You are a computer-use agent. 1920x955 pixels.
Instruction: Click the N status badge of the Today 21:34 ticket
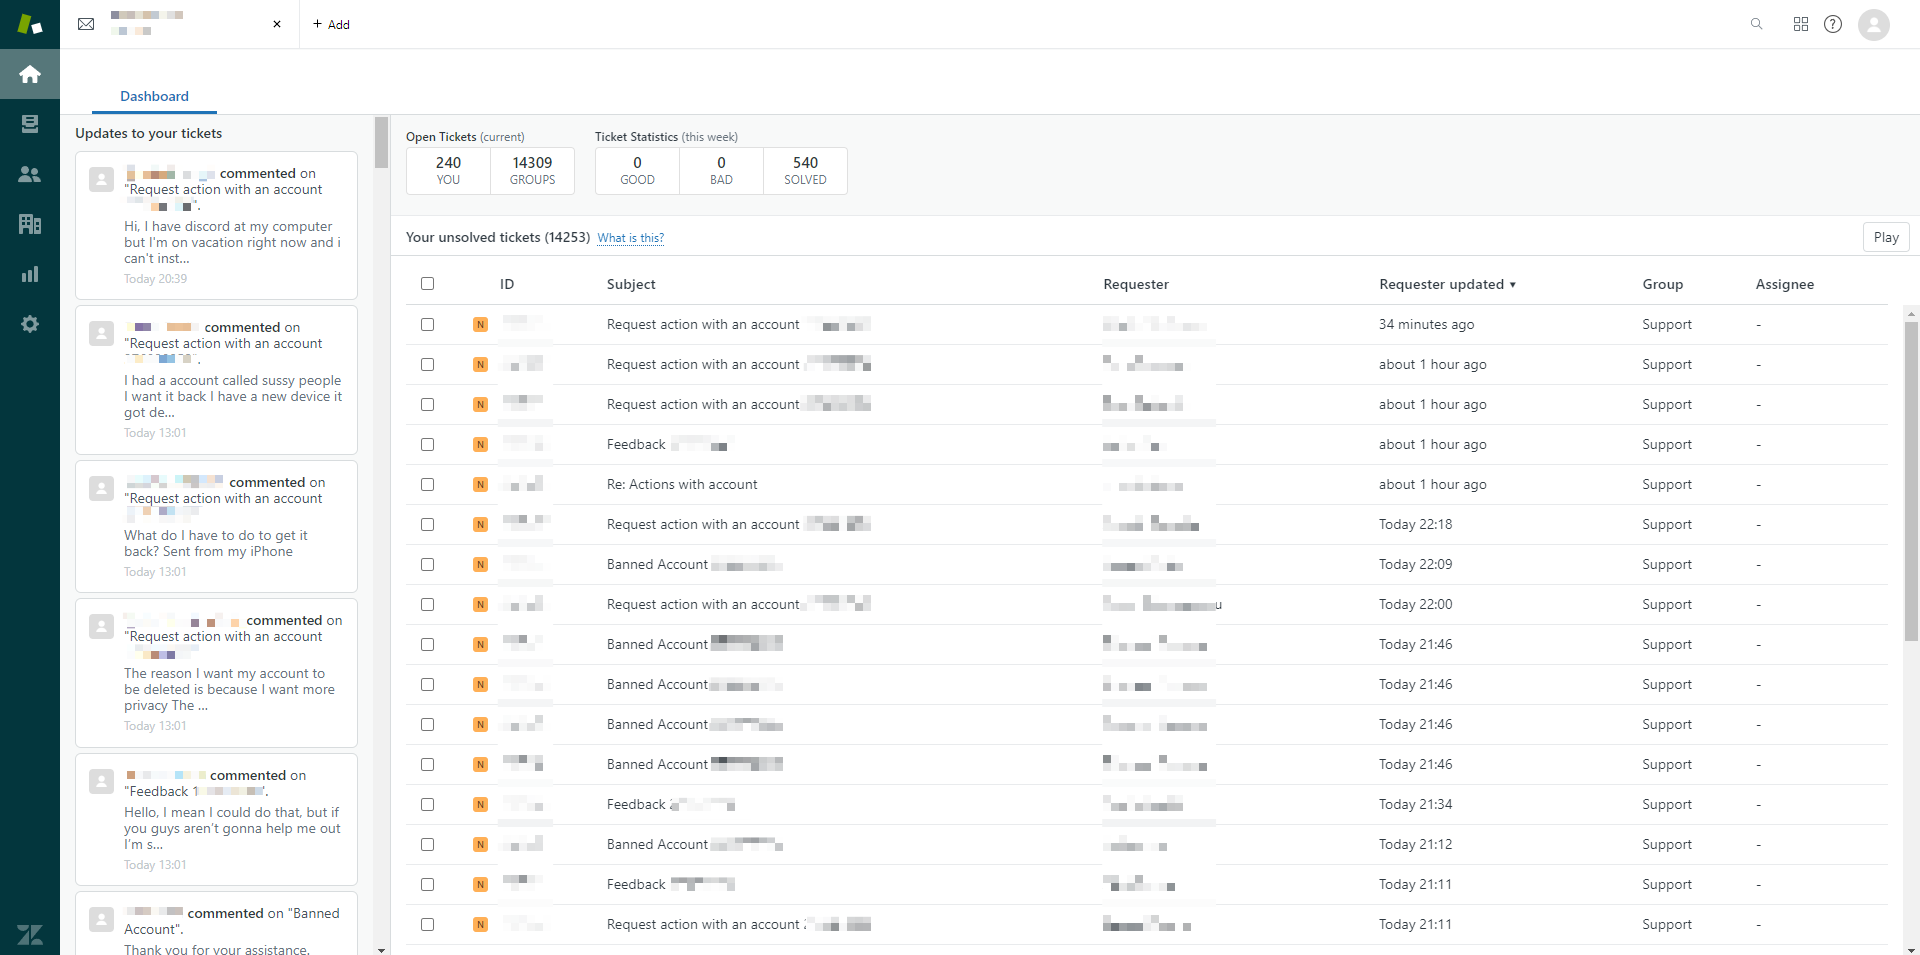point(480,804)
